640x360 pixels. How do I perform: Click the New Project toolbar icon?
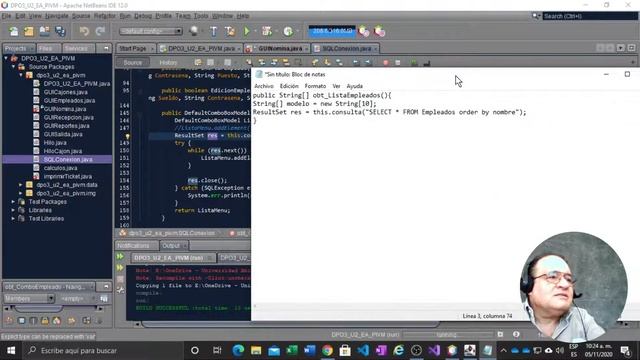pos(29,31)
